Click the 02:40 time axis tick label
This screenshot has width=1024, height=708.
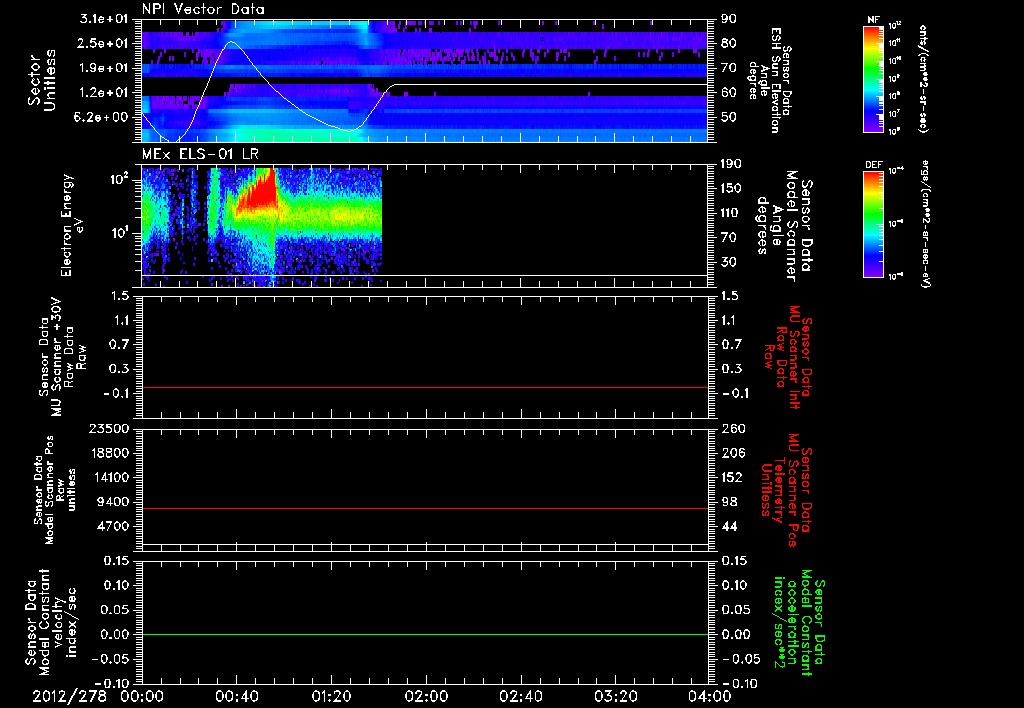520,696
